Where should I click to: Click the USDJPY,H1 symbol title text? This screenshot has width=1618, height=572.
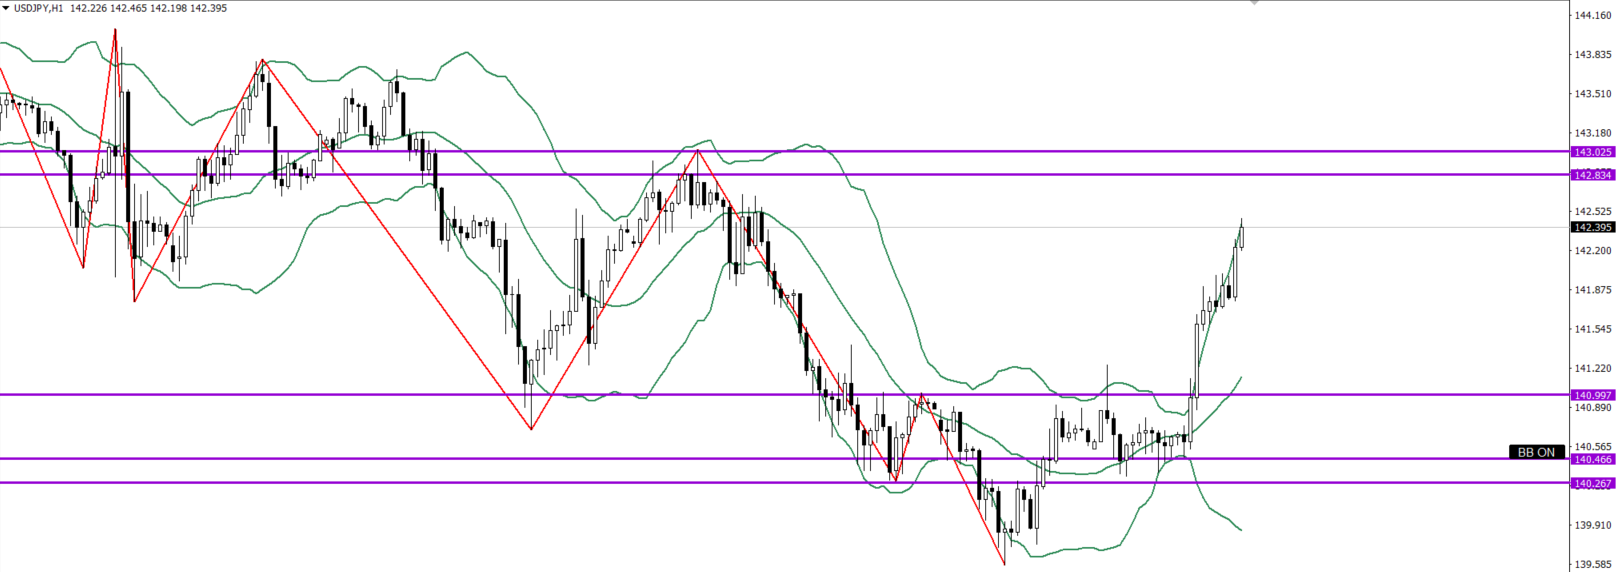[38, 8]
